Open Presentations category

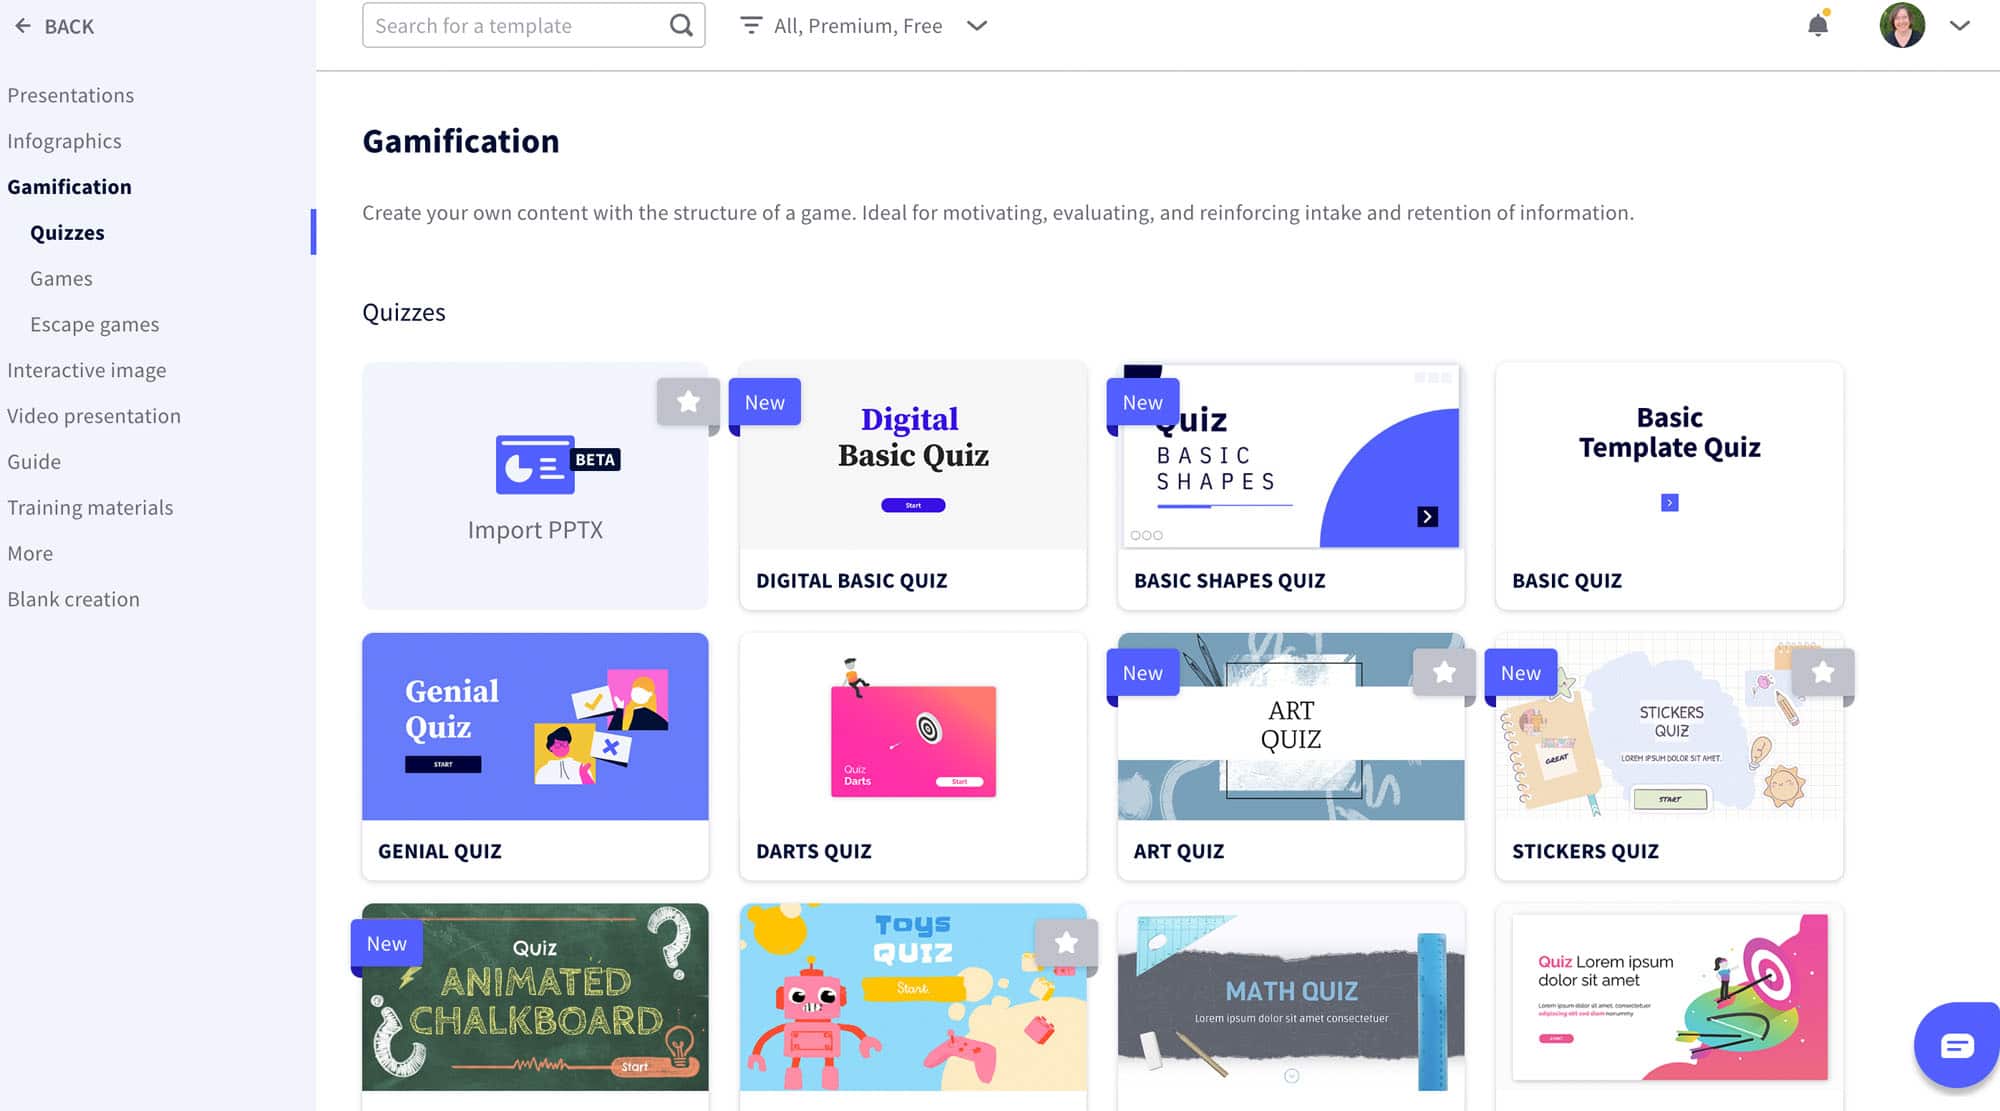pyautogui.click(x=70, y=95)
